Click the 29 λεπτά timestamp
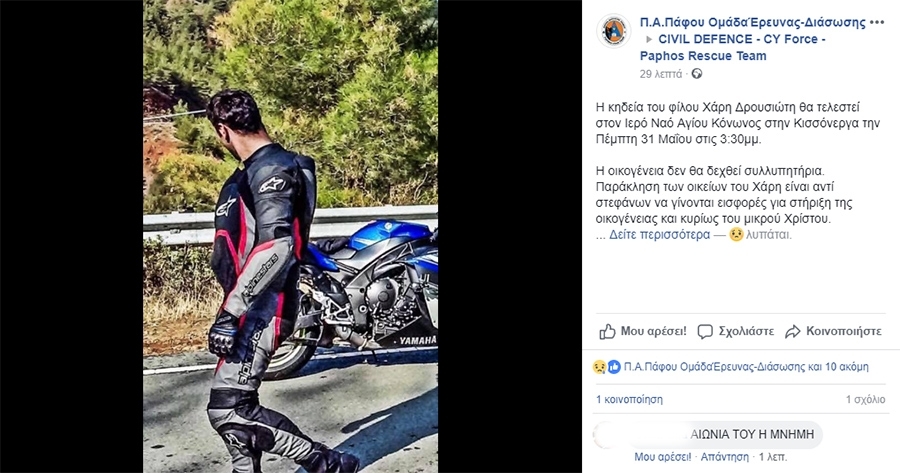 (x=661, y=74)
